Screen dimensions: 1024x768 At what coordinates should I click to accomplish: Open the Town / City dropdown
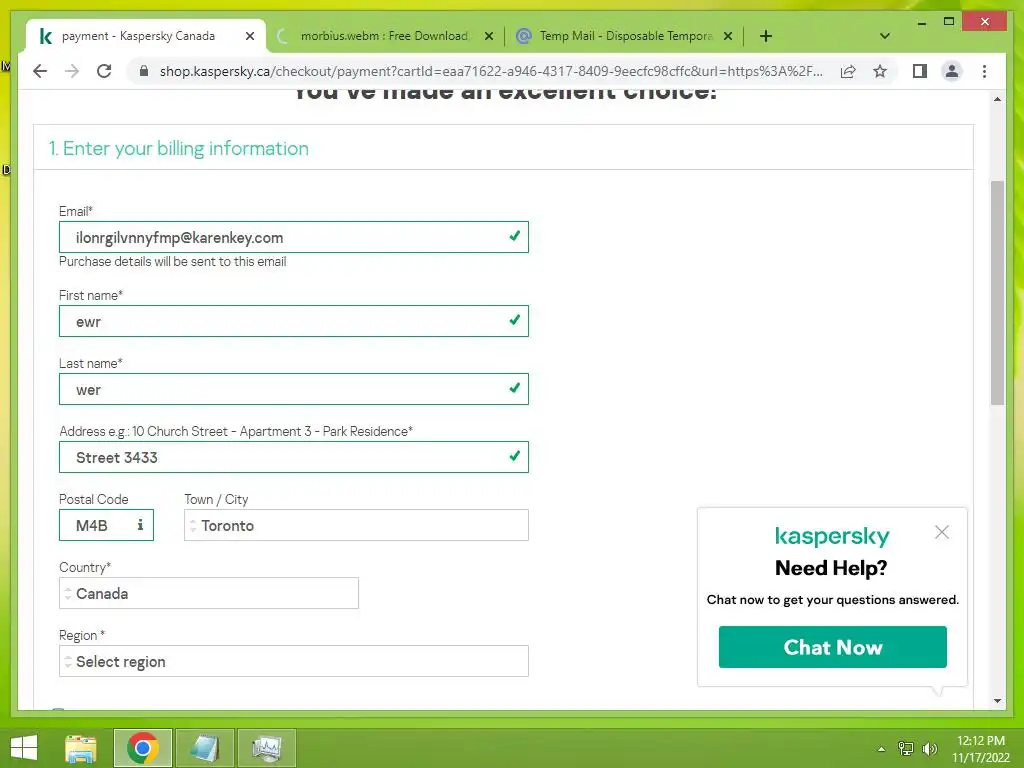(x=357, y=525)
